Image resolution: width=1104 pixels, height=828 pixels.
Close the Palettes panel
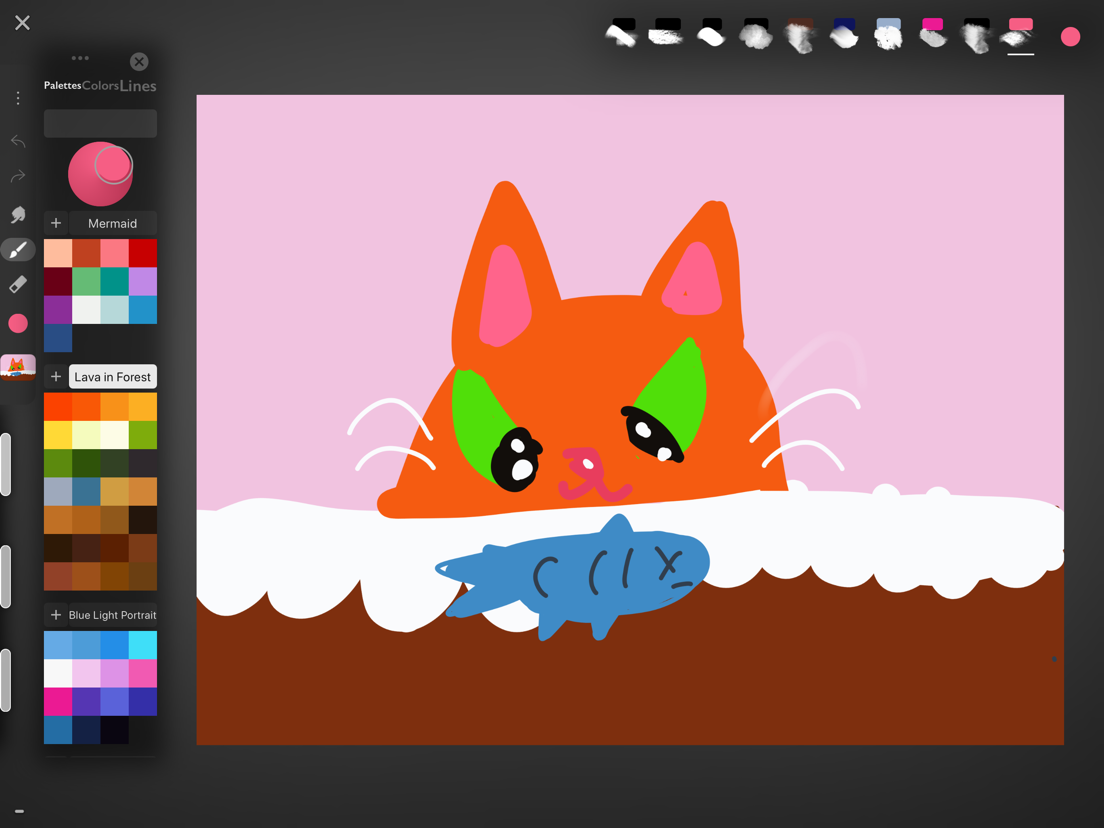139,61
